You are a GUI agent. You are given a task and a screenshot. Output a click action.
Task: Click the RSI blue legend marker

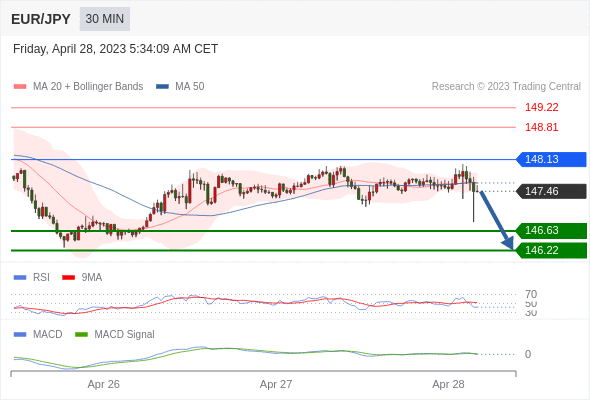[20, 278]
